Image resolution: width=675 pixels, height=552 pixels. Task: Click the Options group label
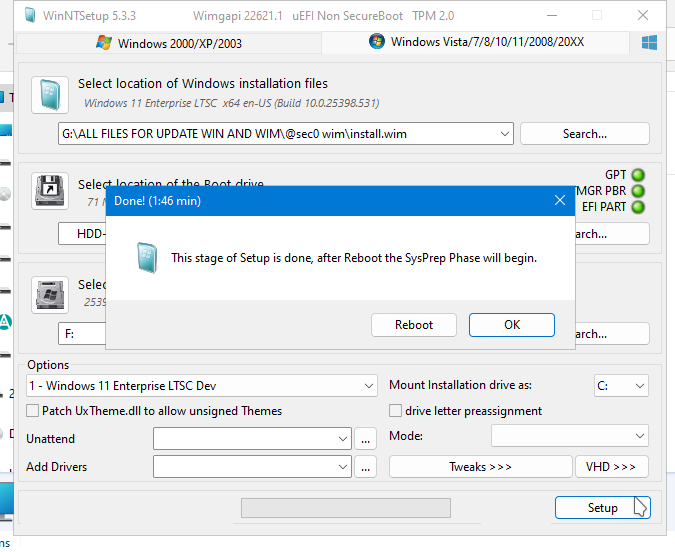click(x=48, y=365)
